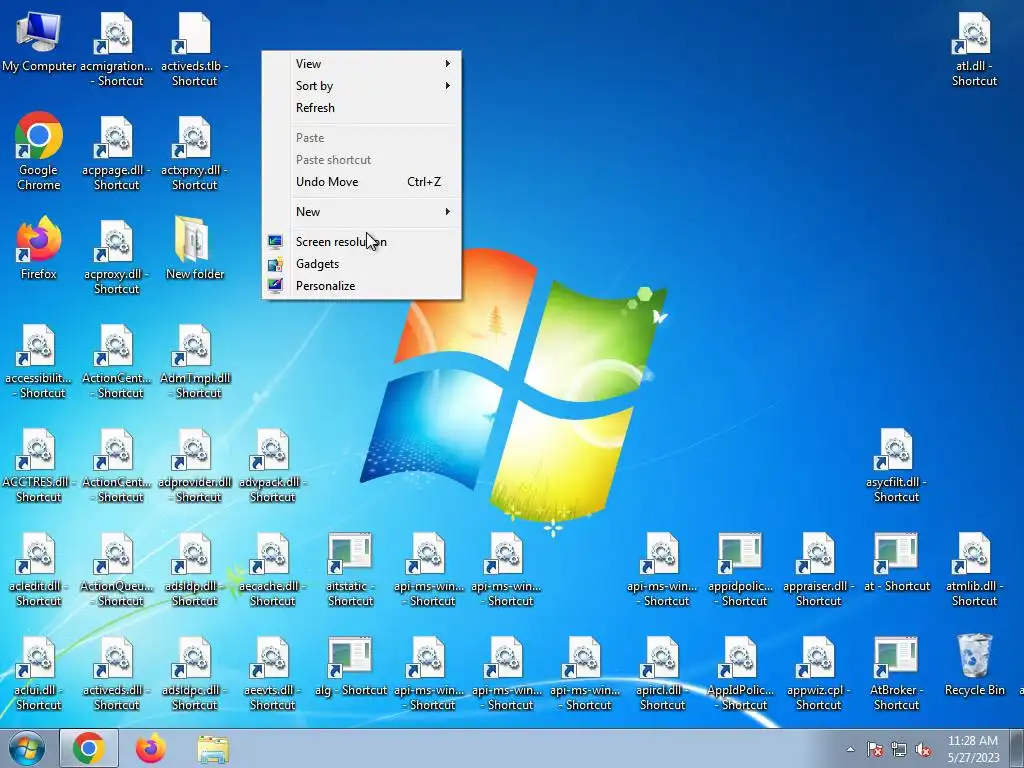
Task: Select the ActionQueu... shortcut icon
Action: [116, 569]
